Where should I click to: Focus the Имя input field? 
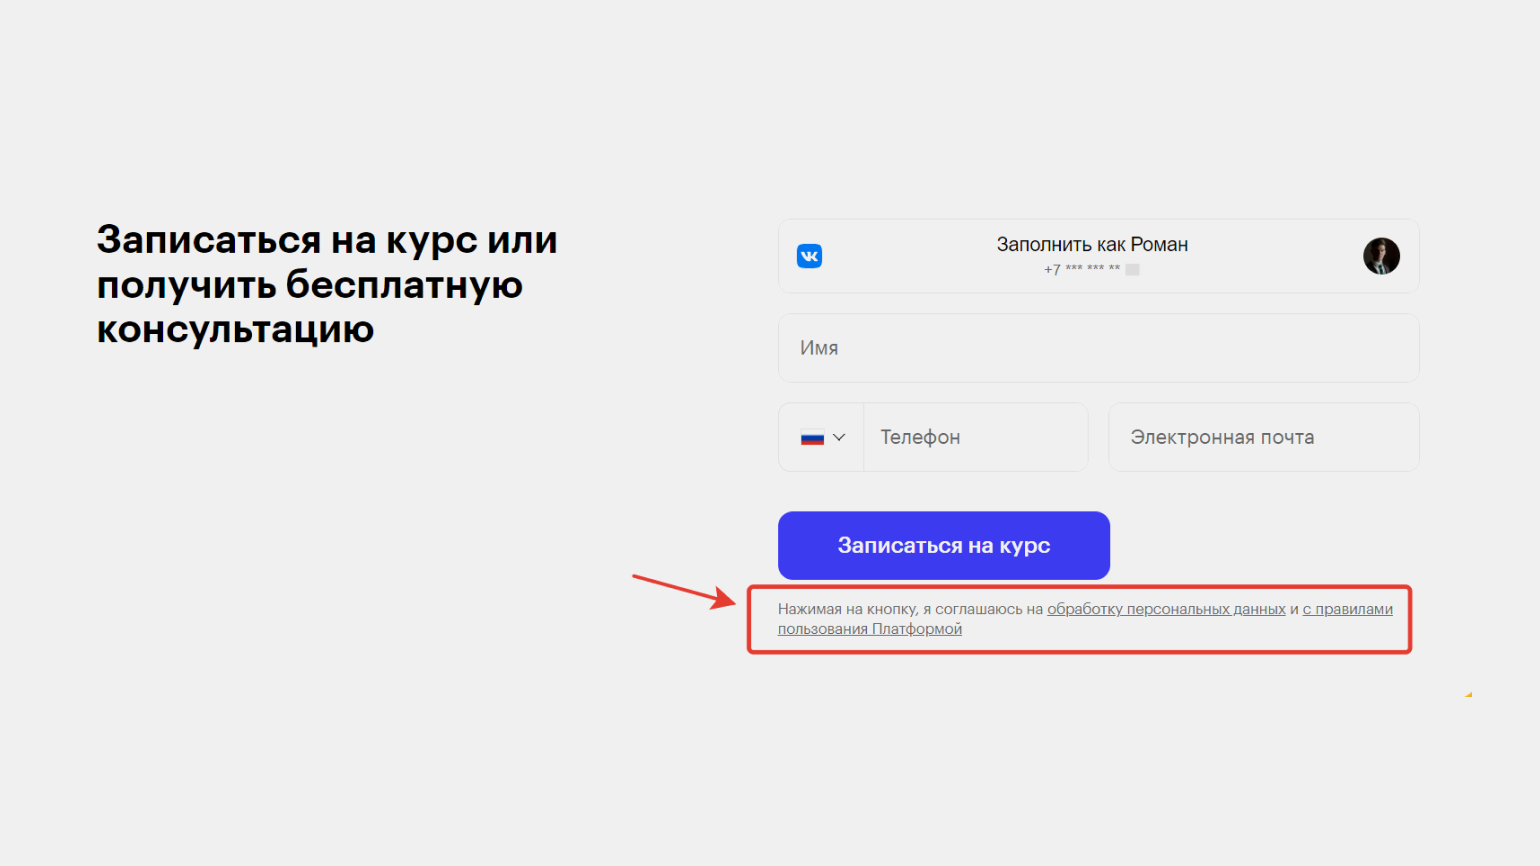pyautogui.click(x=1098, y=348)
